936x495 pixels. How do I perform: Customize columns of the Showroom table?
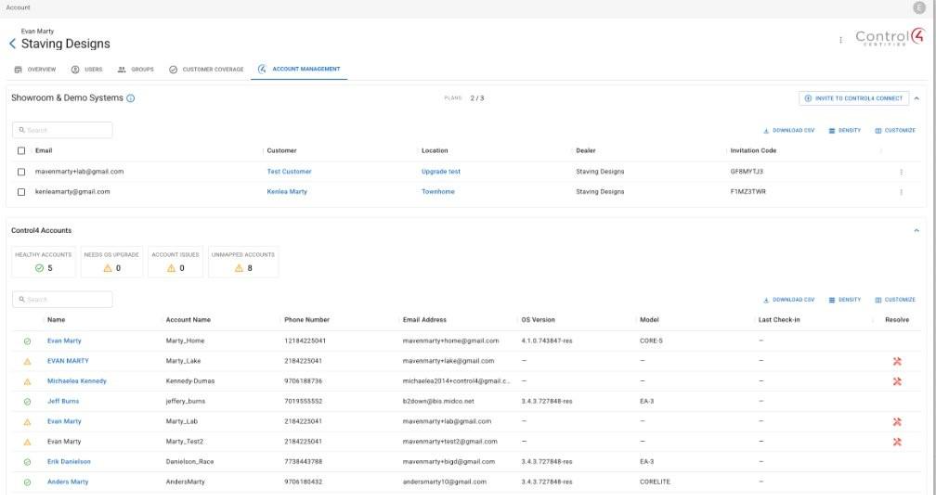point(895,130)
